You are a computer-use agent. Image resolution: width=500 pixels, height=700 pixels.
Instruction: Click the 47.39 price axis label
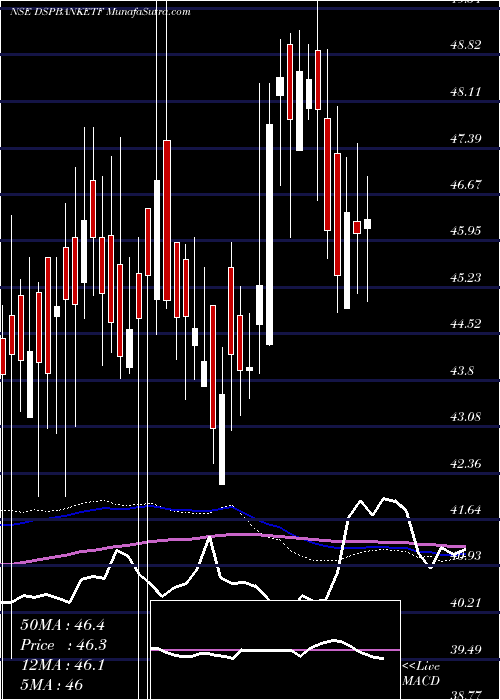point(466,138)
